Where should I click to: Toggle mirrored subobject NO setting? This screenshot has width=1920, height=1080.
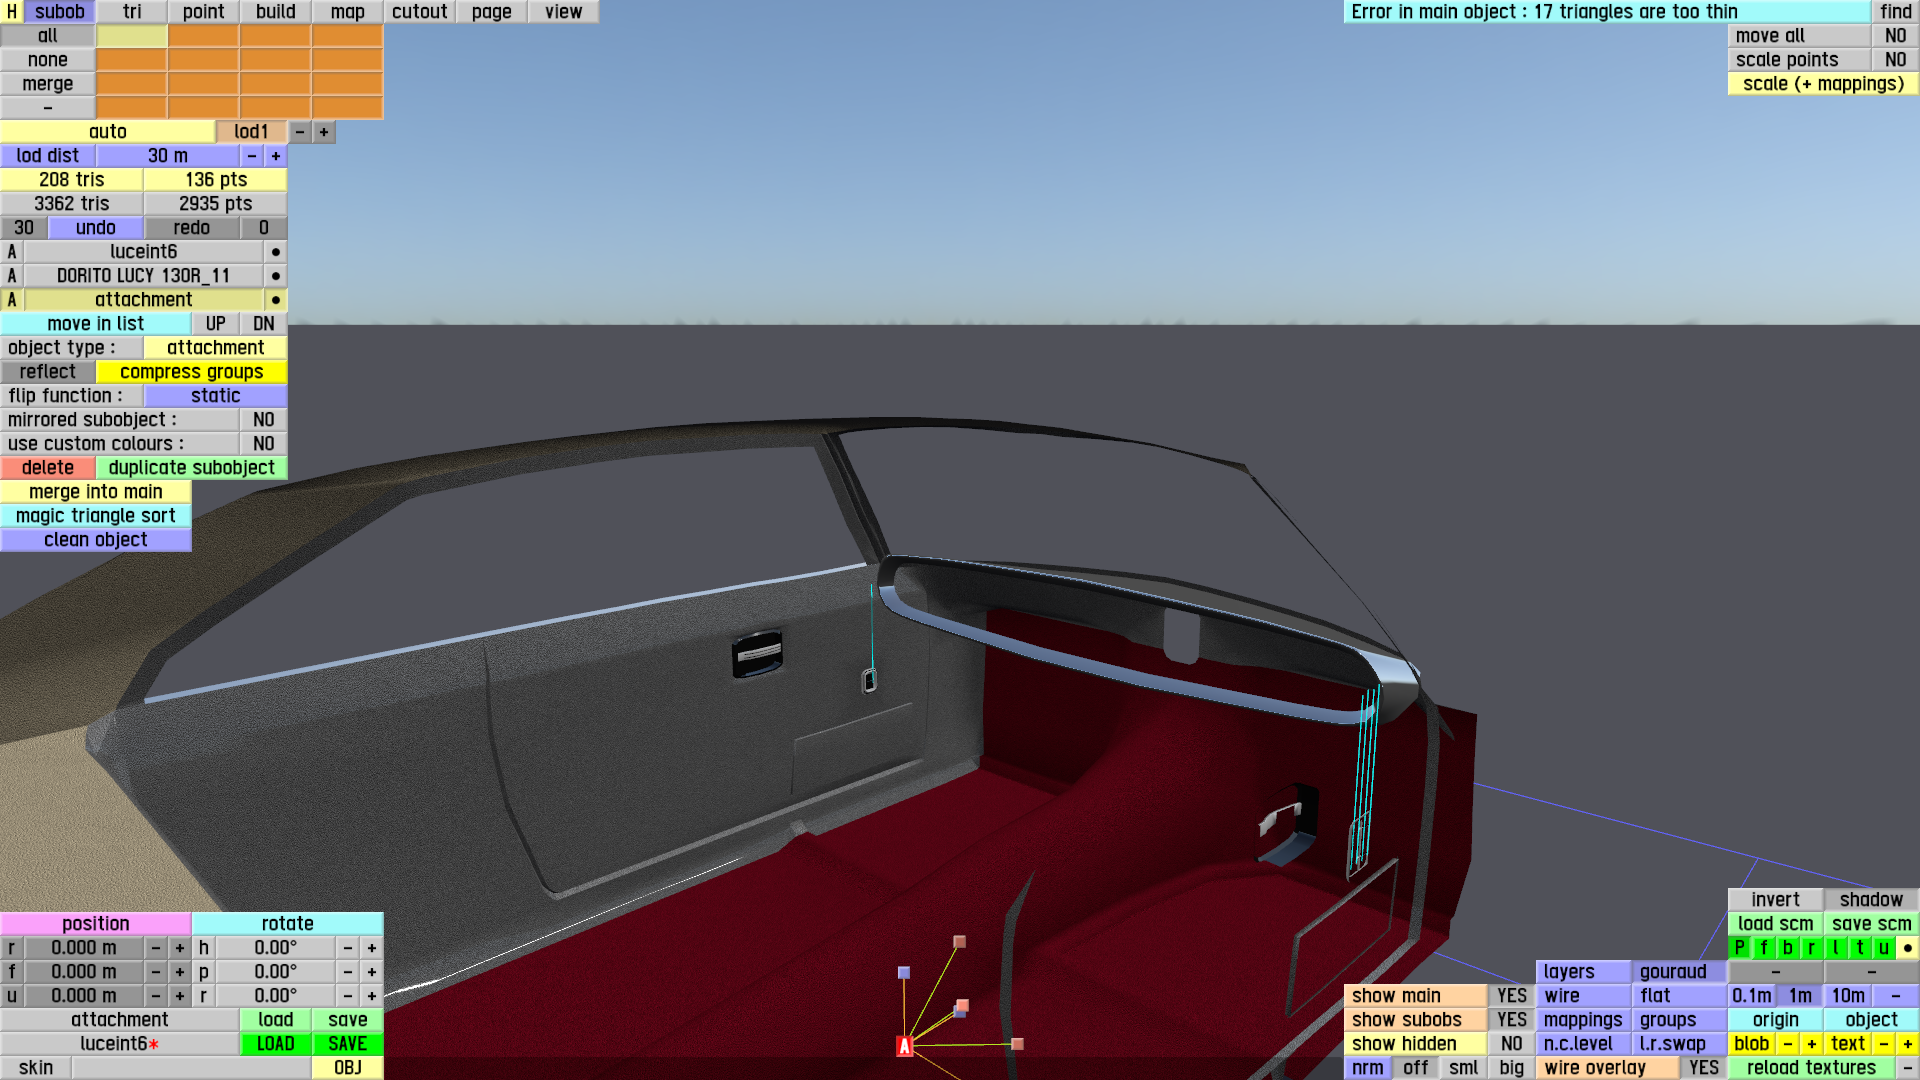point(263,420)
